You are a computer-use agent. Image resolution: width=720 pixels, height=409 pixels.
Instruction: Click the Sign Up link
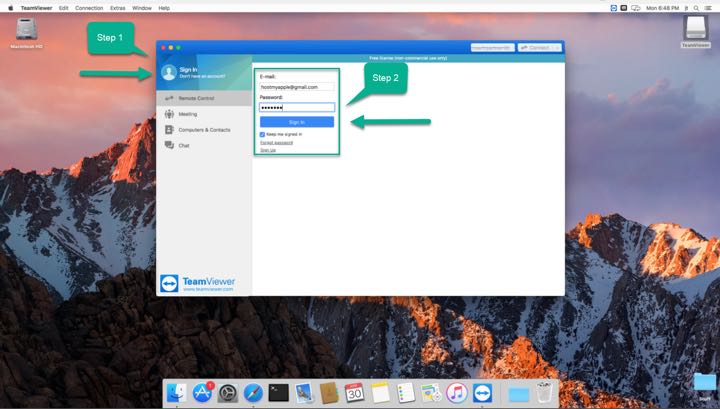(x=268, y=150)
